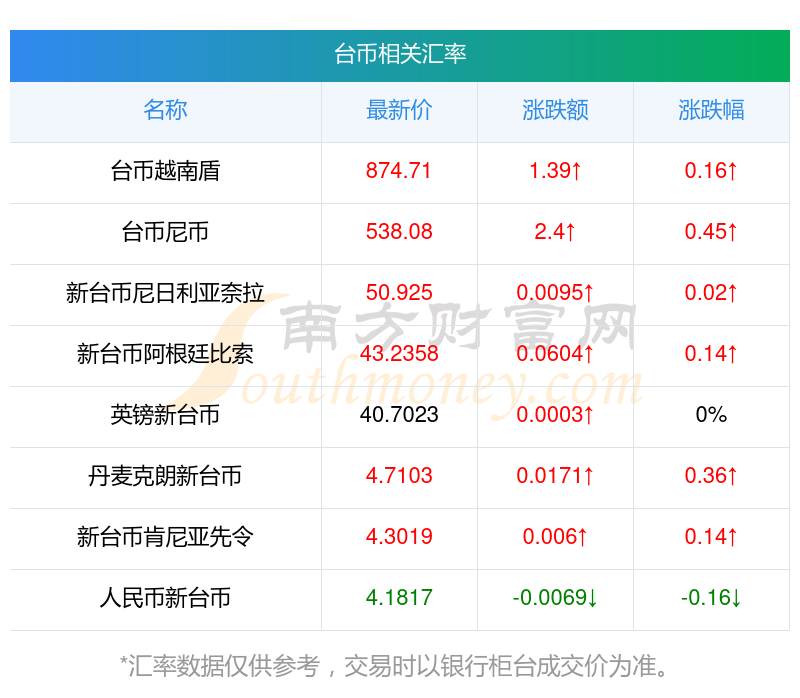Click the 最新价 column header
The image size is (800, 698).
[x=399, y=110]
